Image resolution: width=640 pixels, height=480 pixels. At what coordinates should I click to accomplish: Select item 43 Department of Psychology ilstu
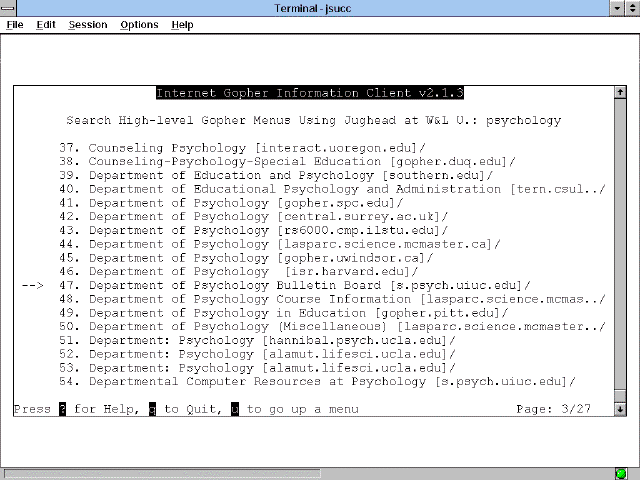pyautogui.click(x=253, y=231)
